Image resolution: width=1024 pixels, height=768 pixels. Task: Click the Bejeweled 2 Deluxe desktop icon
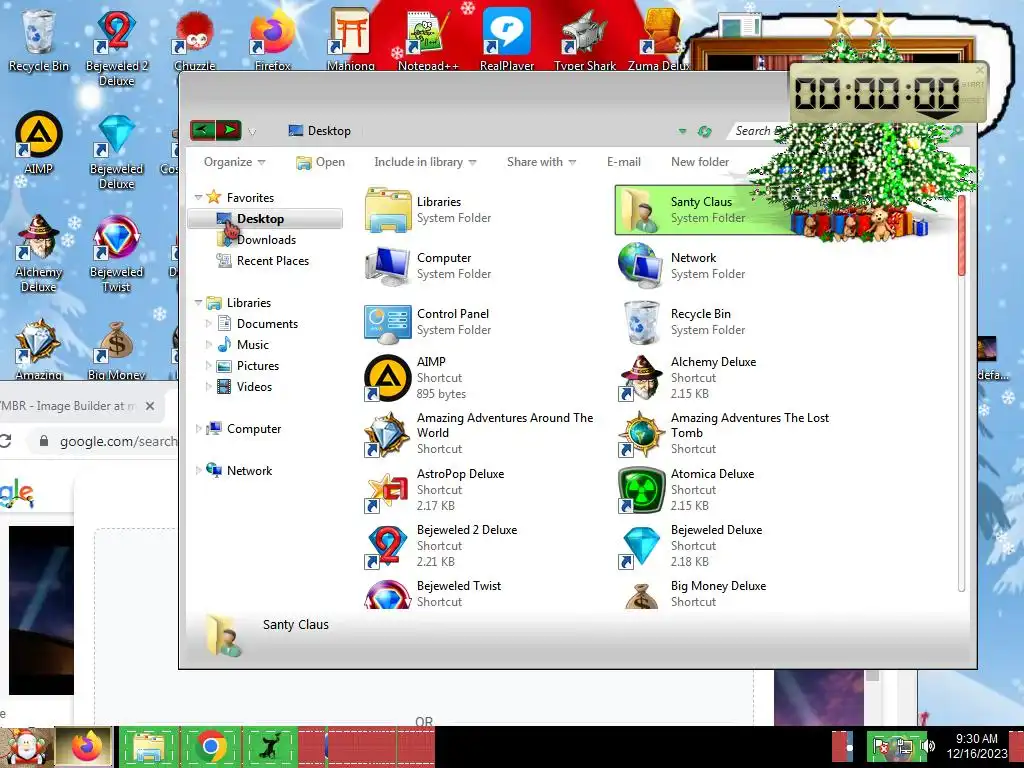click(x=116, y=47)
